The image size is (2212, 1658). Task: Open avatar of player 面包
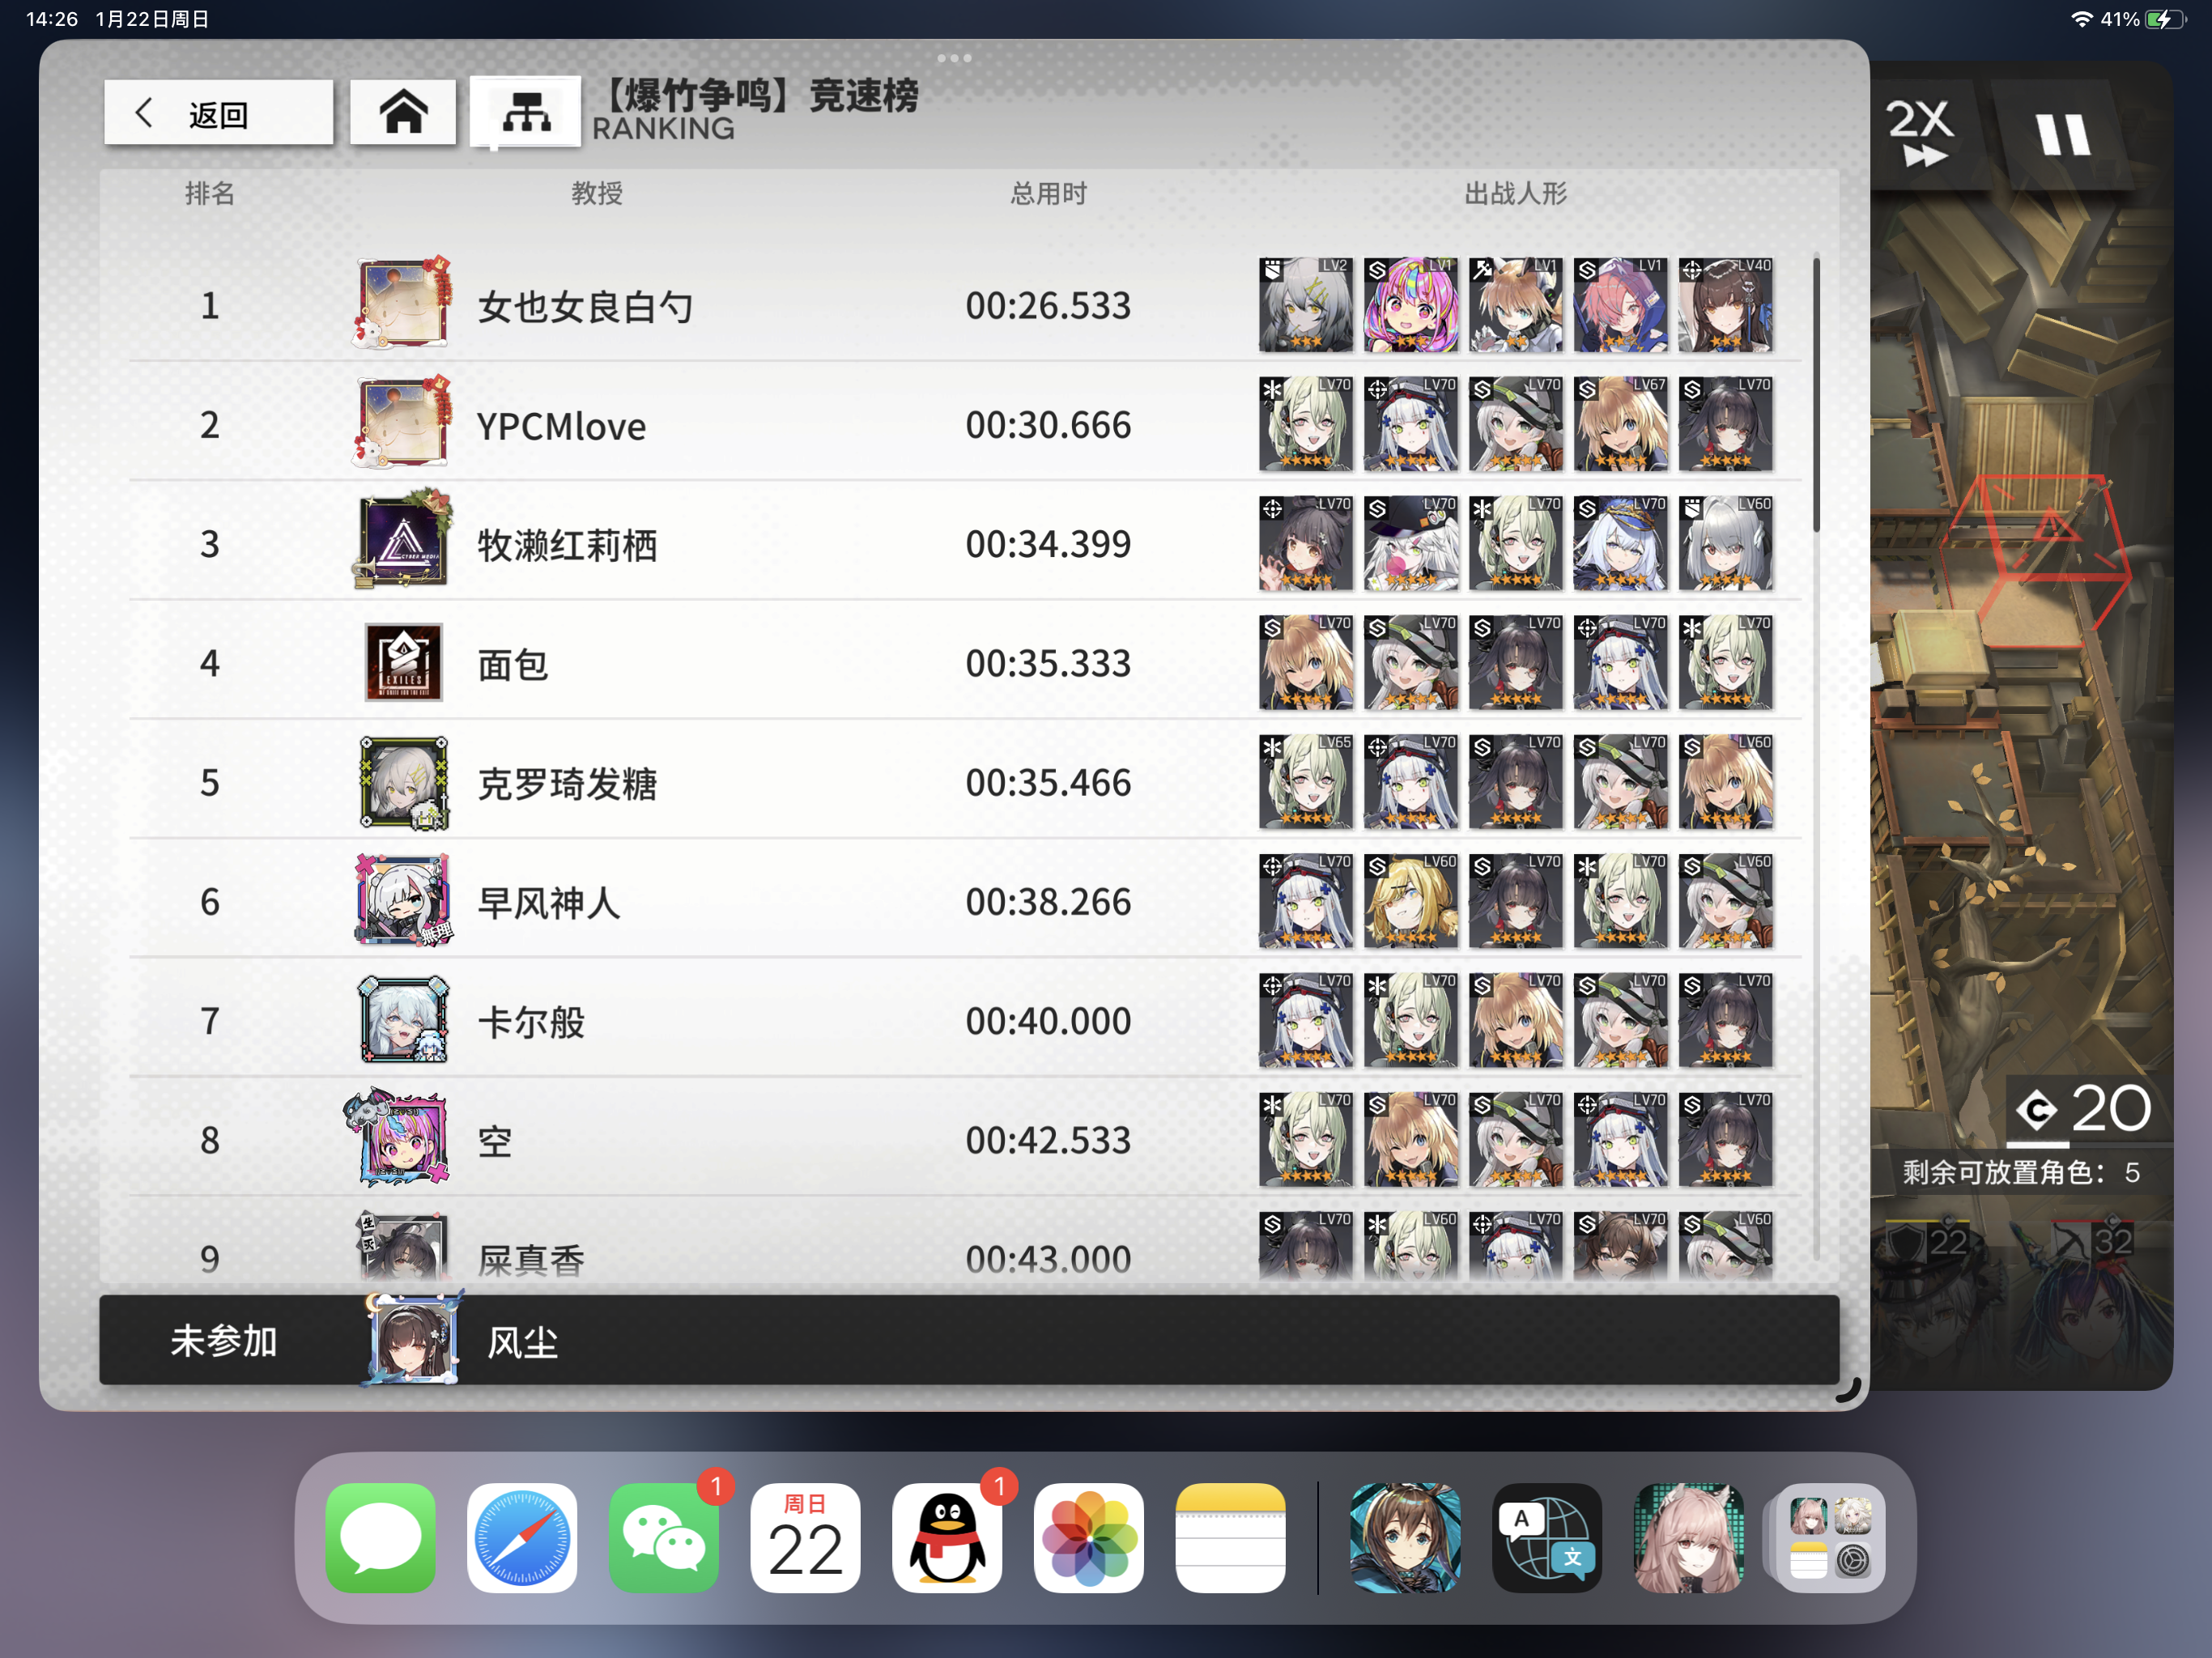(403, 662)
